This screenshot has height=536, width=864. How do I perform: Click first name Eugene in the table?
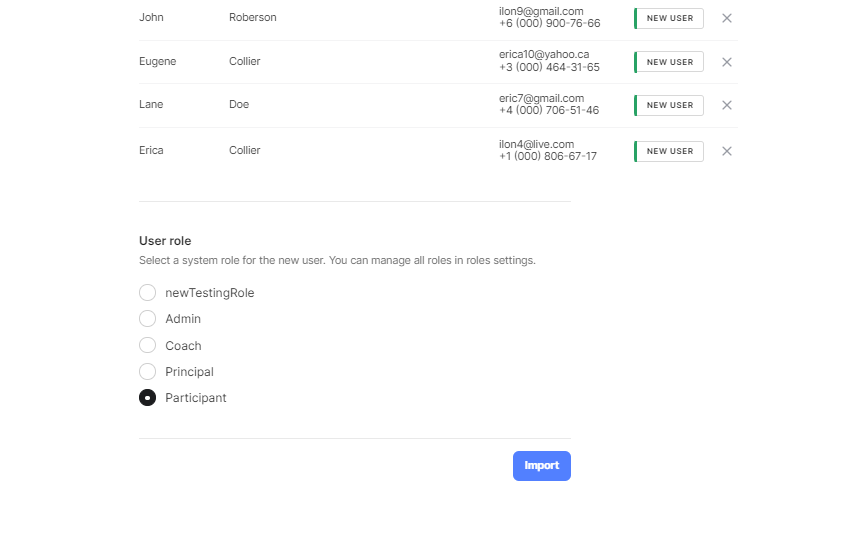[x=157, y=62]
